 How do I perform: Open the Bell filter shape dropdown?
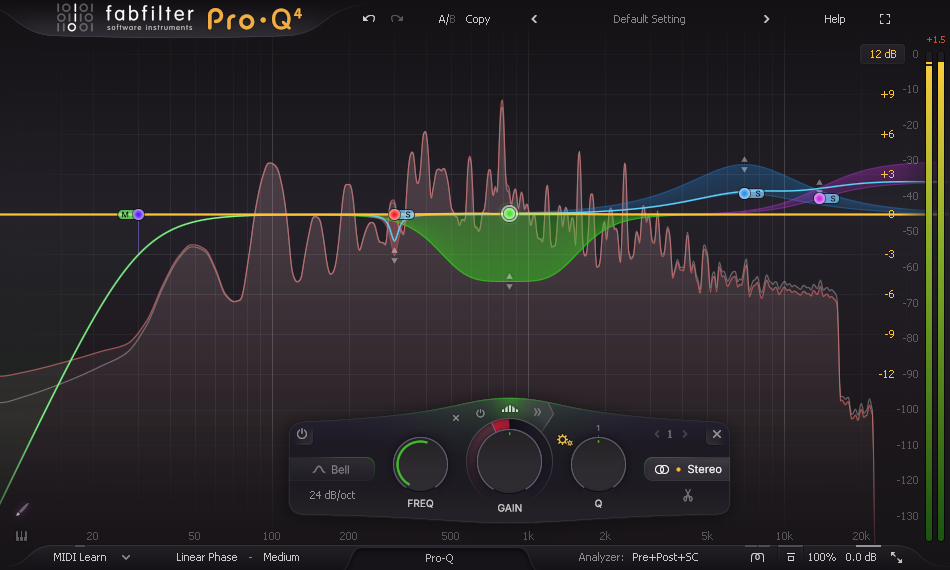pos(332,469)
